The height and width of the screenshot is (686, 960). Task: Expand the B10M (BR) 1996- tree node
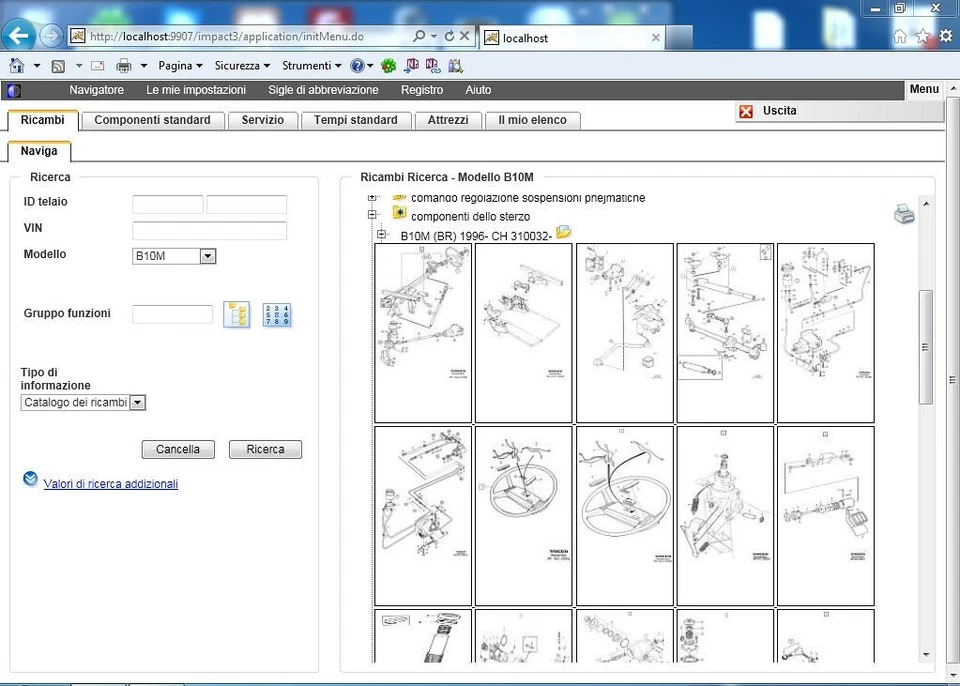(x=381, y=232)
